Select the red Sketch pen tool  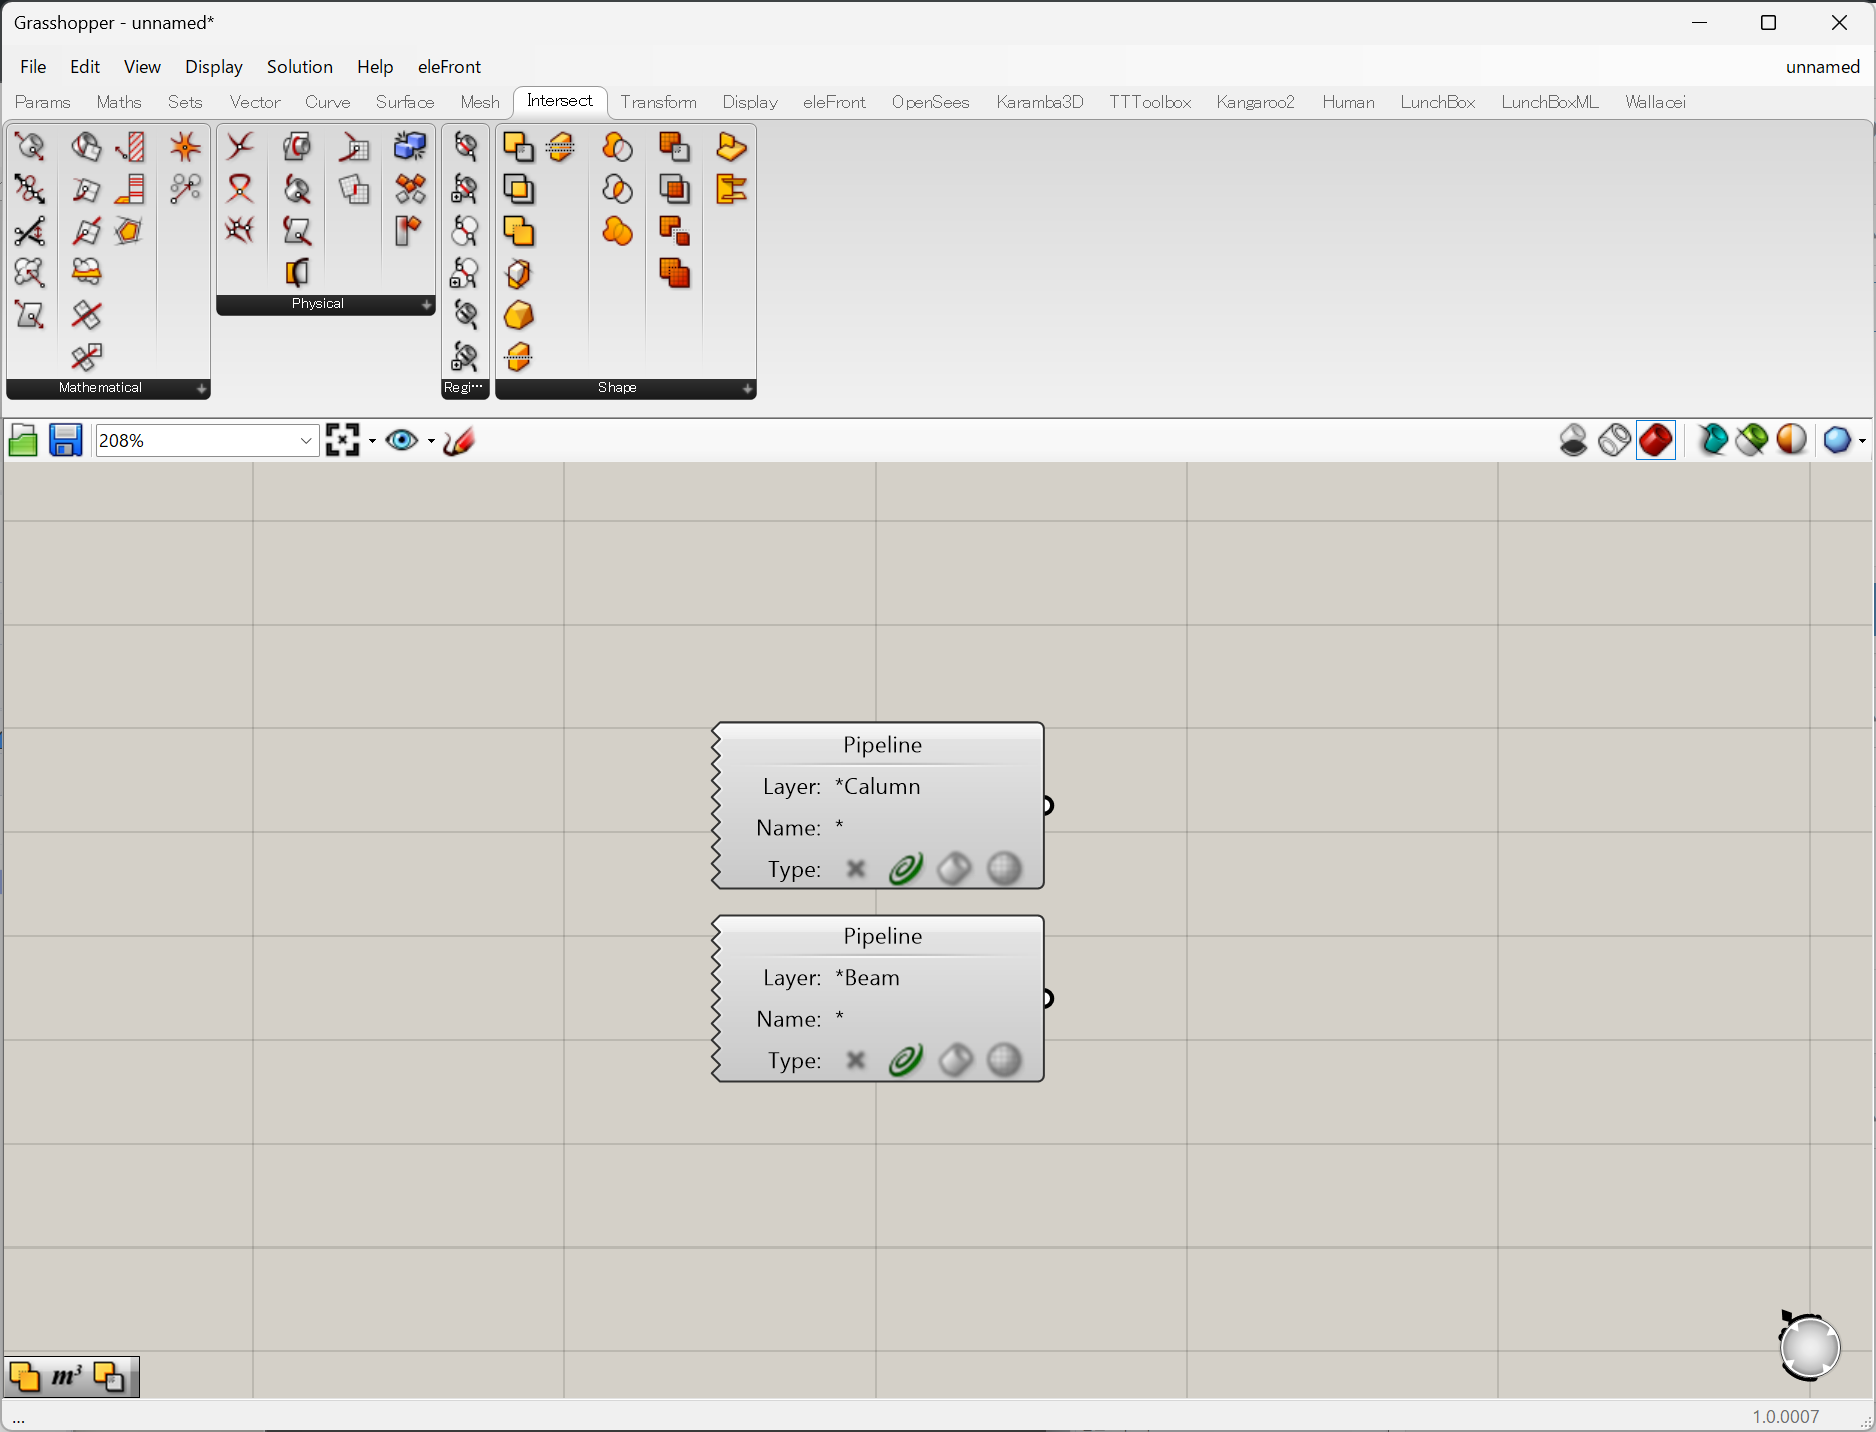[x=459, y=441]
